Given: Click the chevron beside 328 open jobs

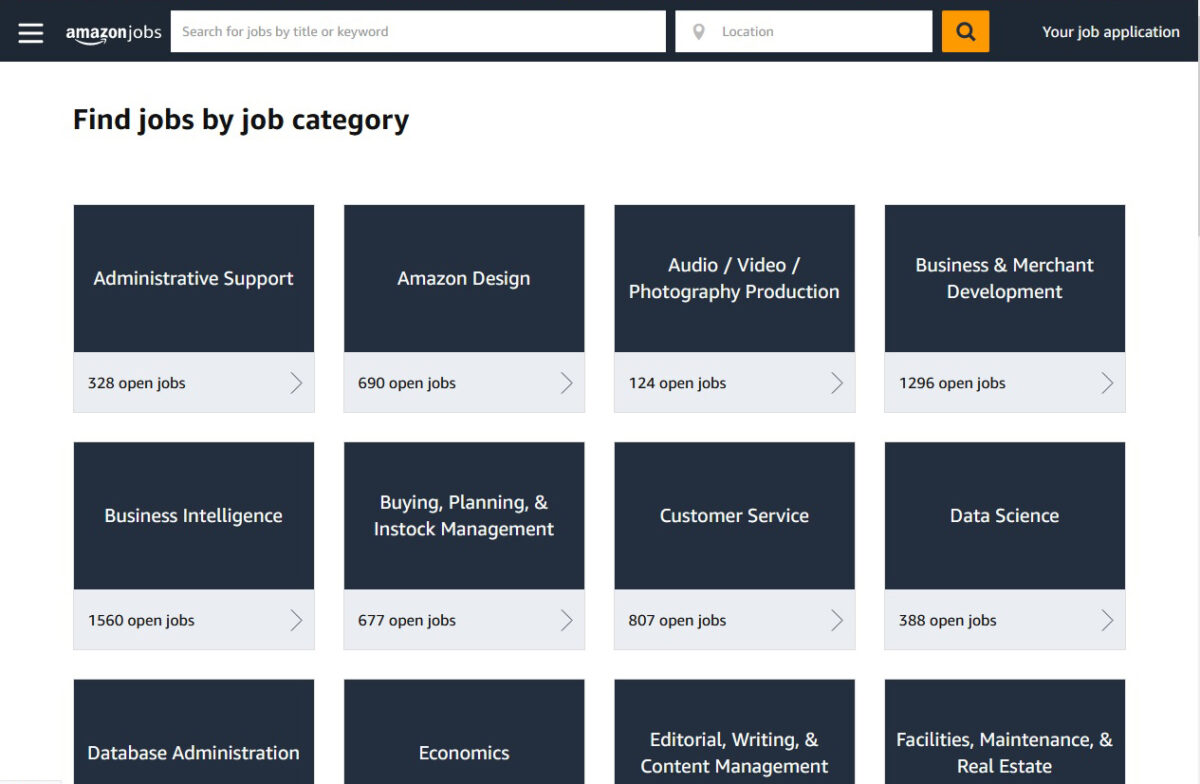Looking at the screenshot, I should click(296, 383).
